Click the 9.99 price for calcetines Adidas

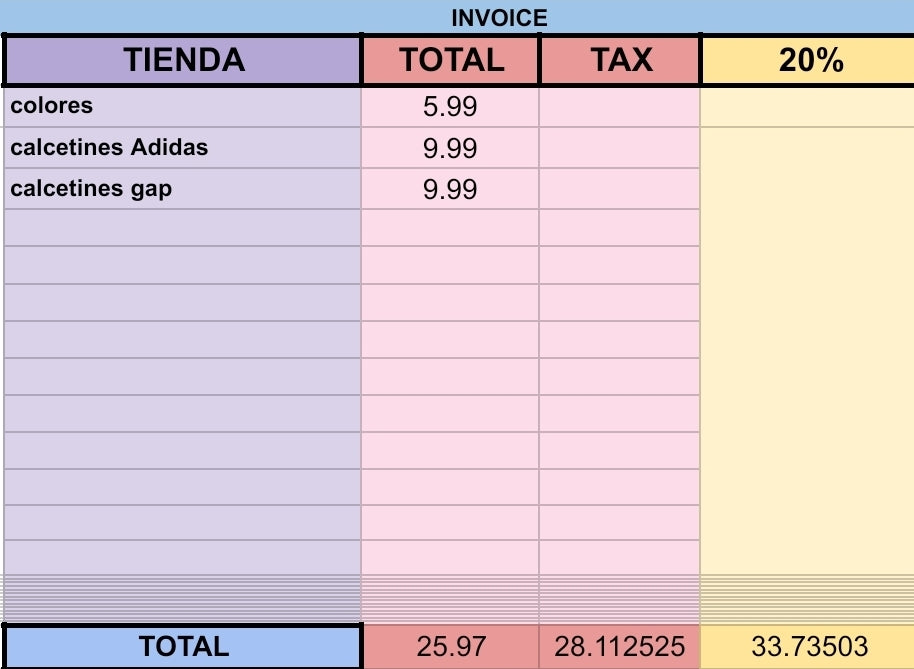(x=450, y=149)
